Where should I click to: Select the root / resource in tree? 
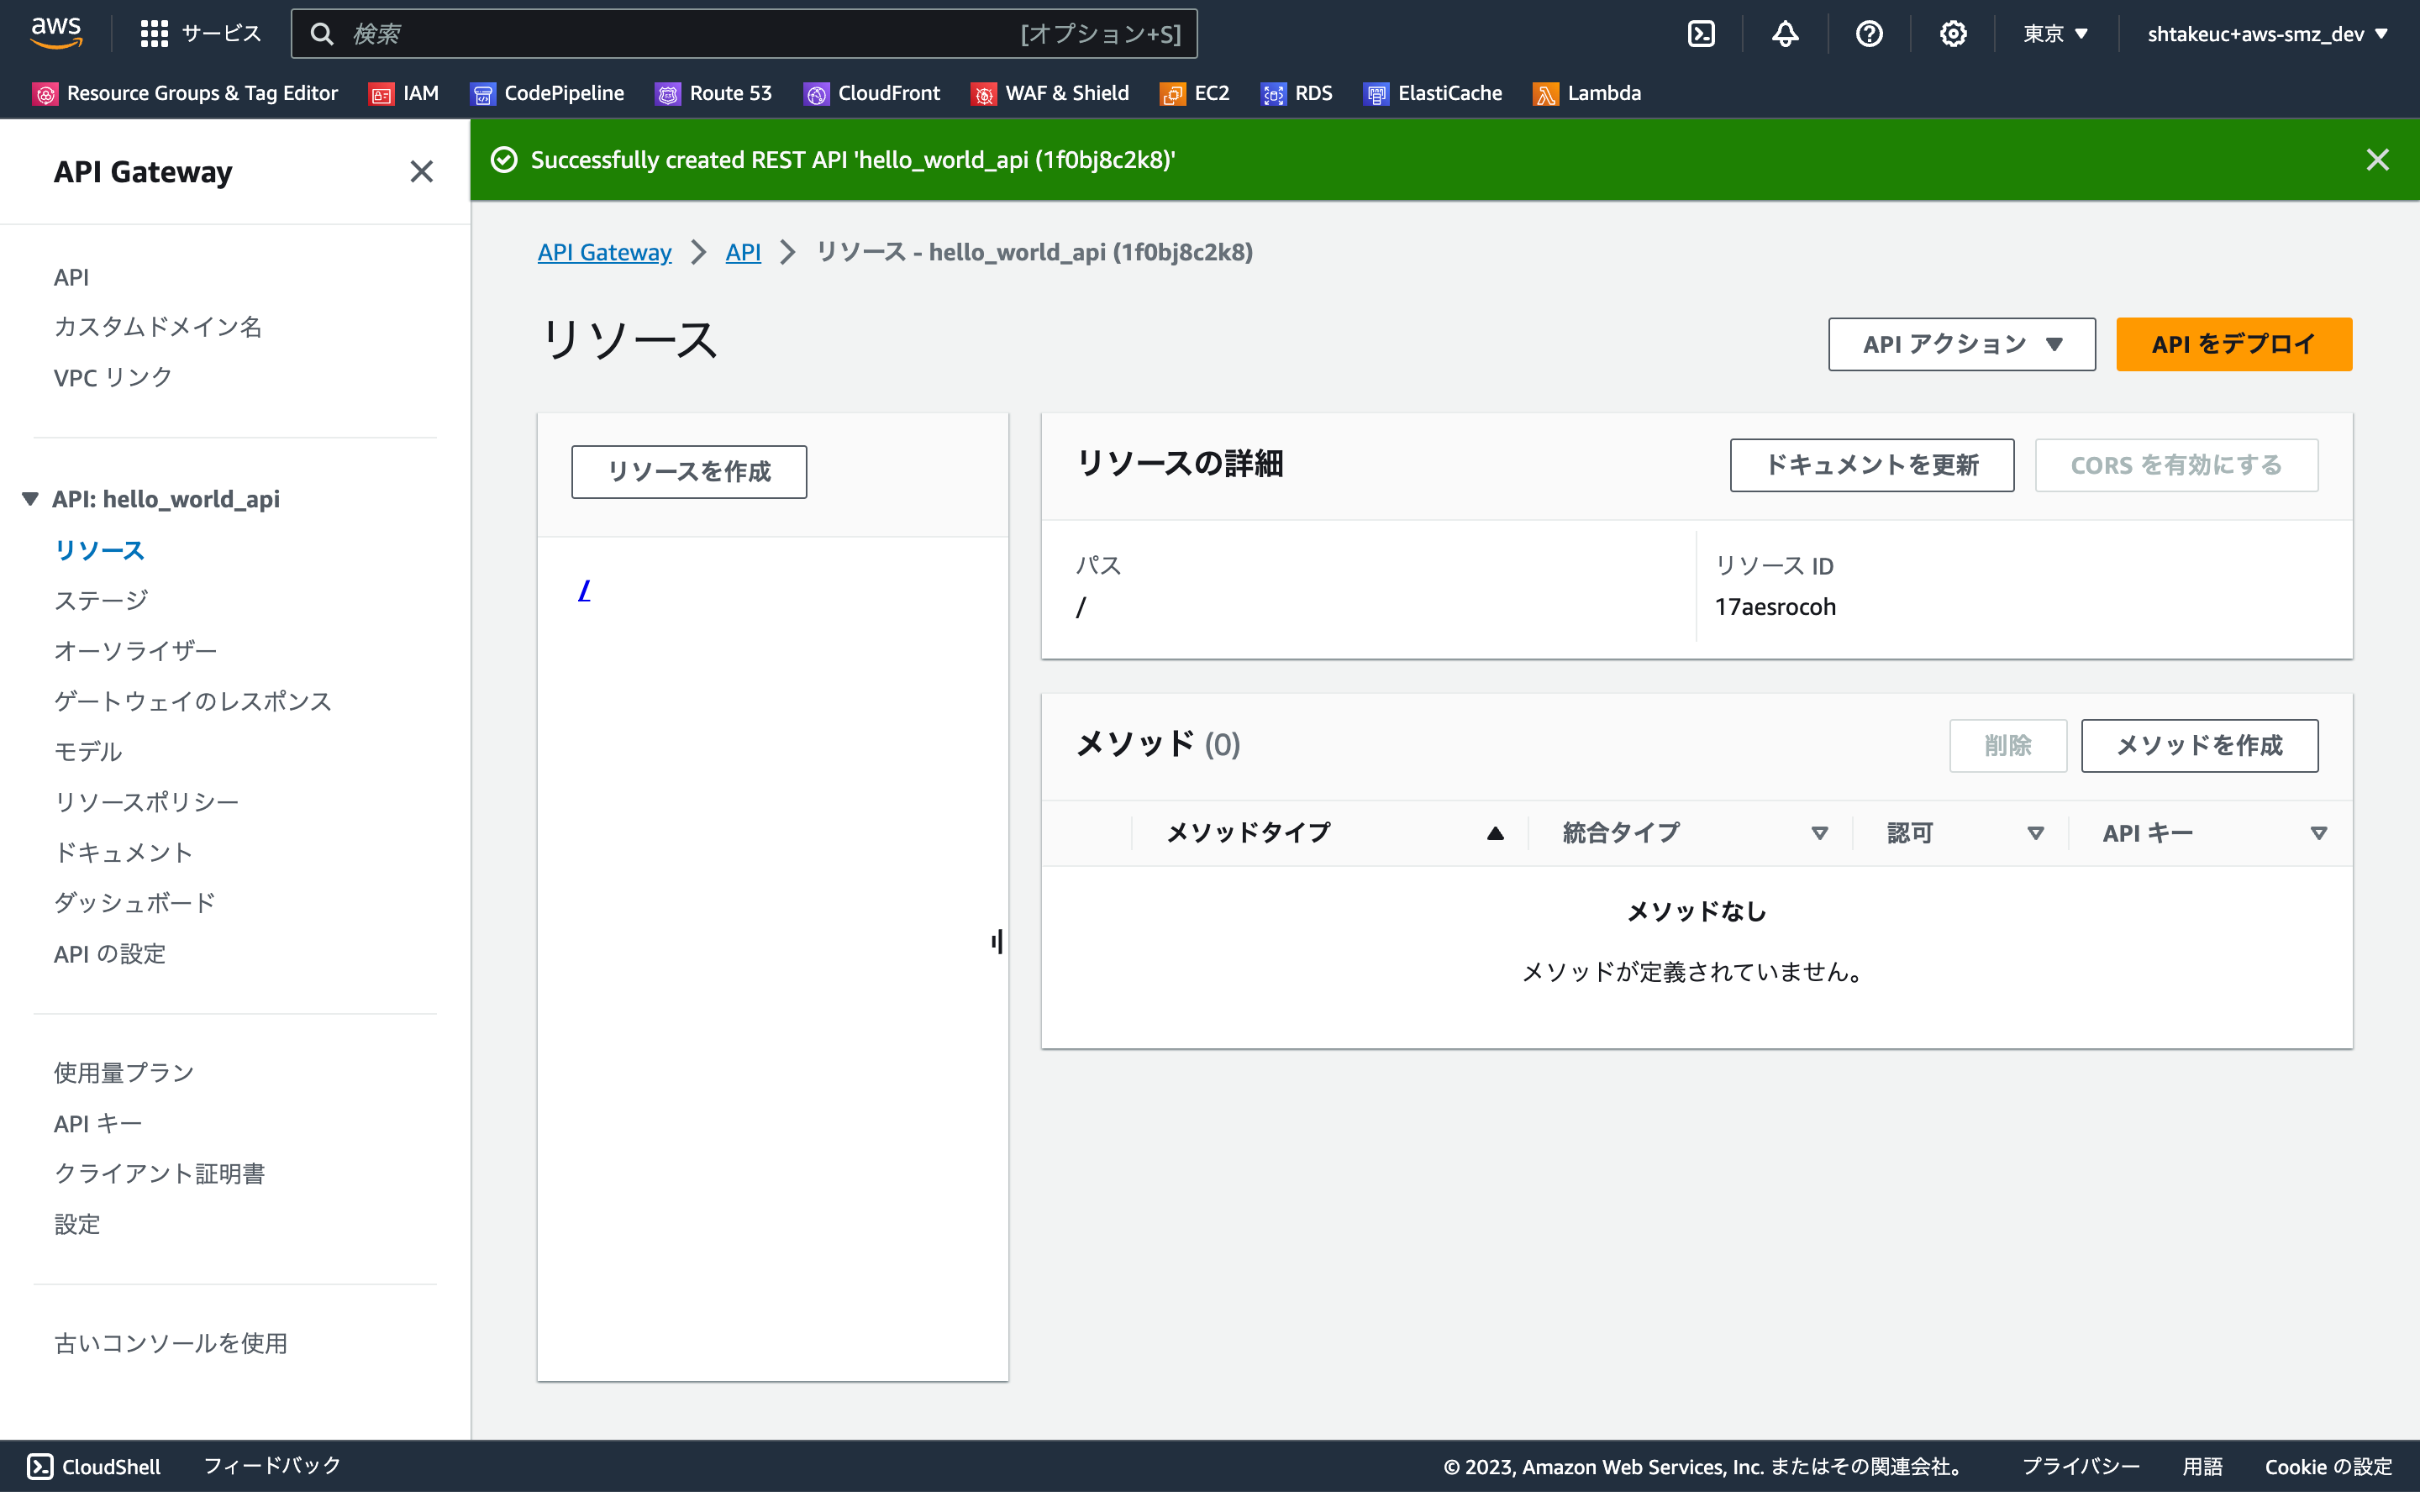click(x=585, y=591)
